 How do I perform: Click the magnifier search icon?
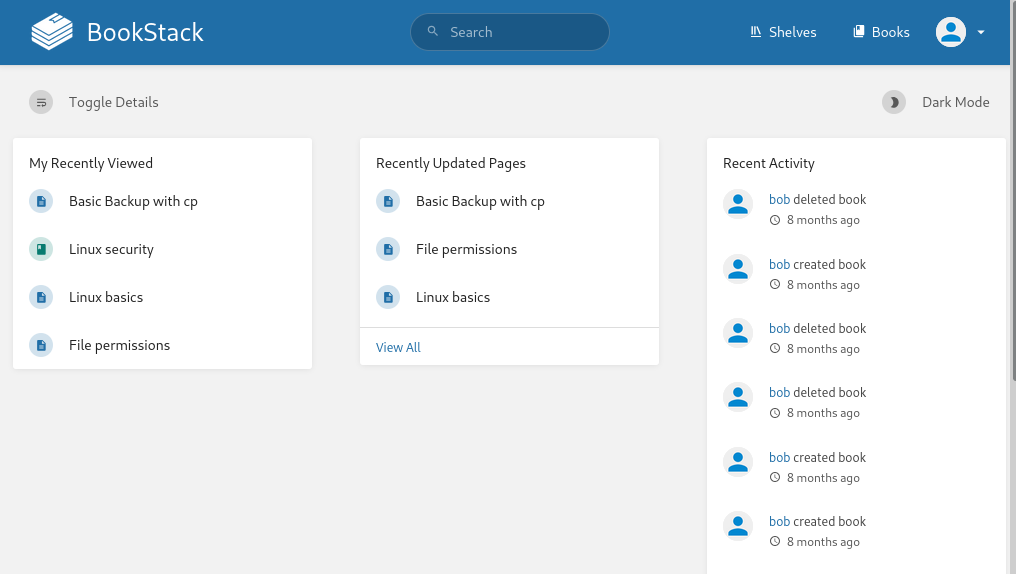(433, 31)
